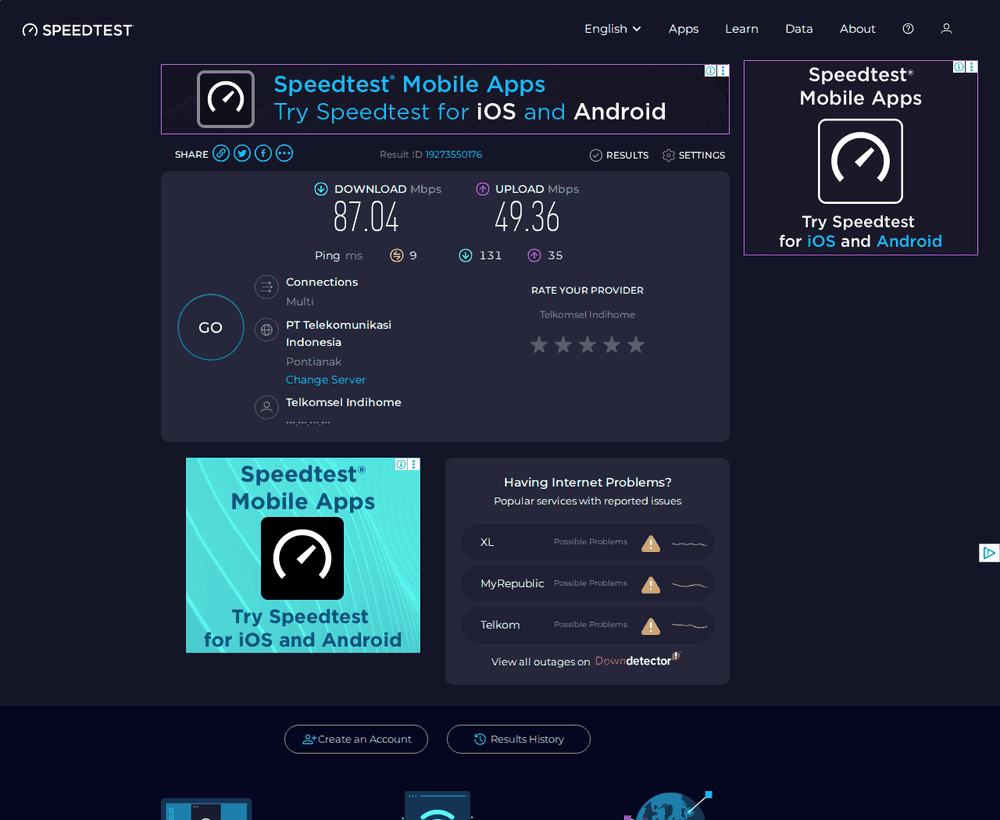
Task: Rate provider five stars
Action: pos(636,345)
